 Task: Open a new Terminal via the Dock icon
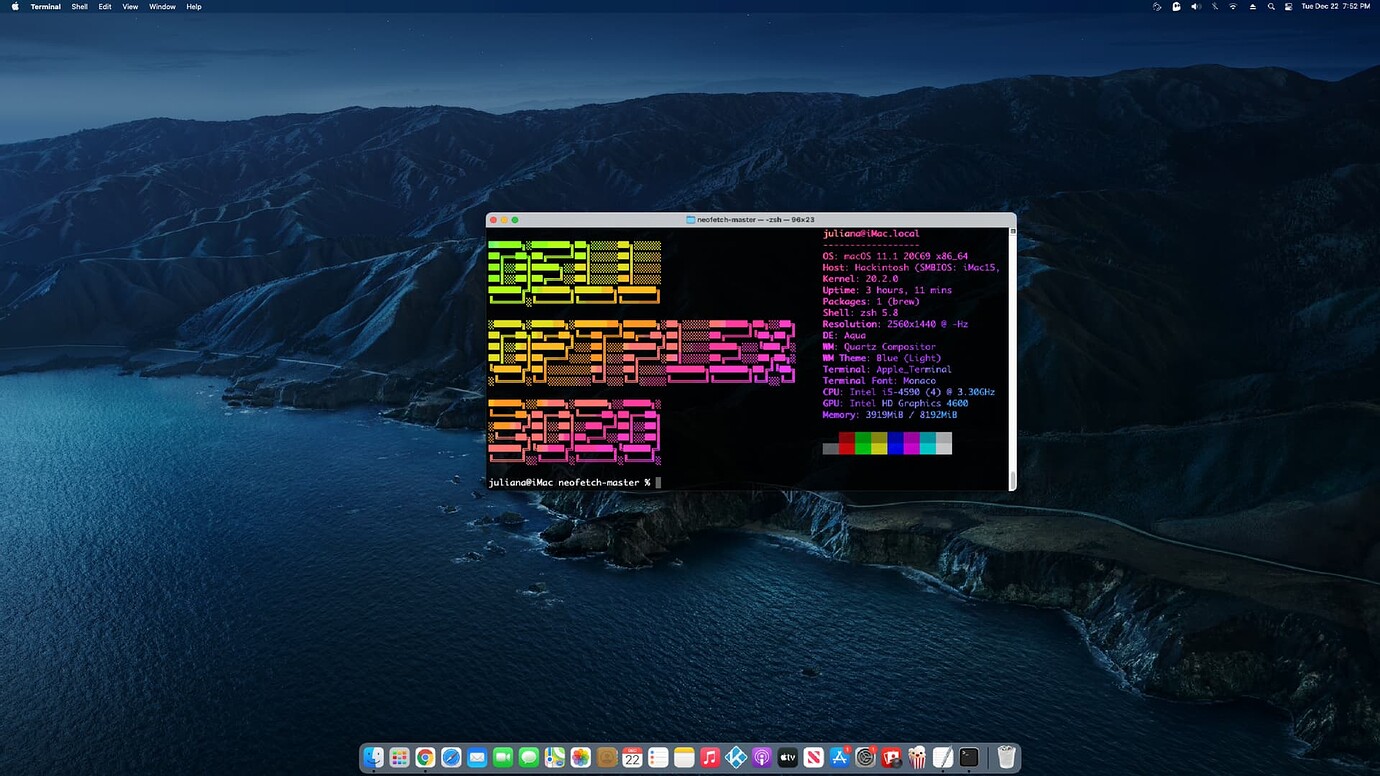click(967, 757)
